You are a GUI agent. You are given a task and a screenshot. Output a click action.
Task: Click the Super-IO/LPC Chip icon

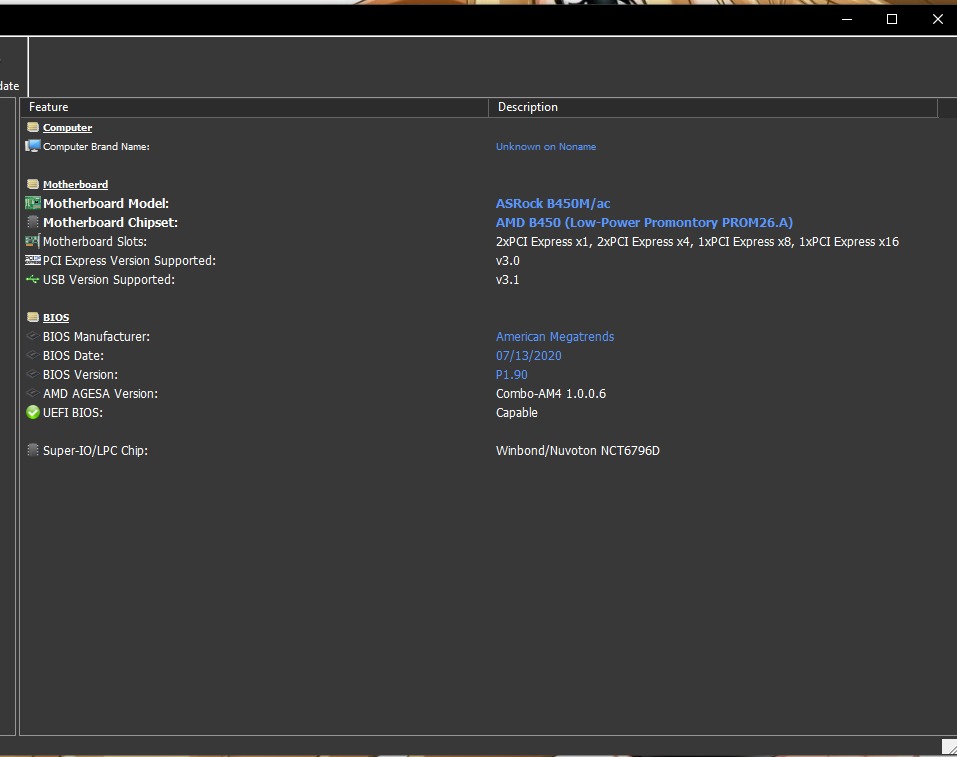click(x=33, y=450)
